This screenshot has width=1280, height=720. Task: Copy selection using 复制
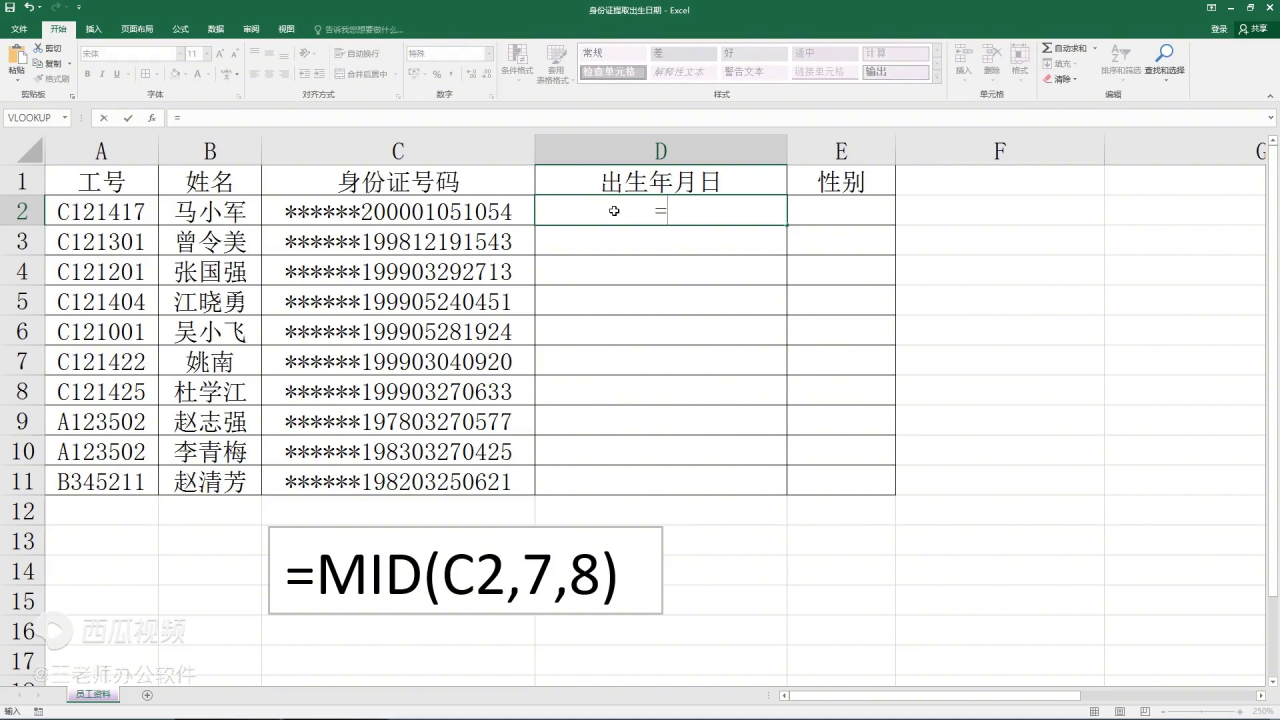pos(47,63)
